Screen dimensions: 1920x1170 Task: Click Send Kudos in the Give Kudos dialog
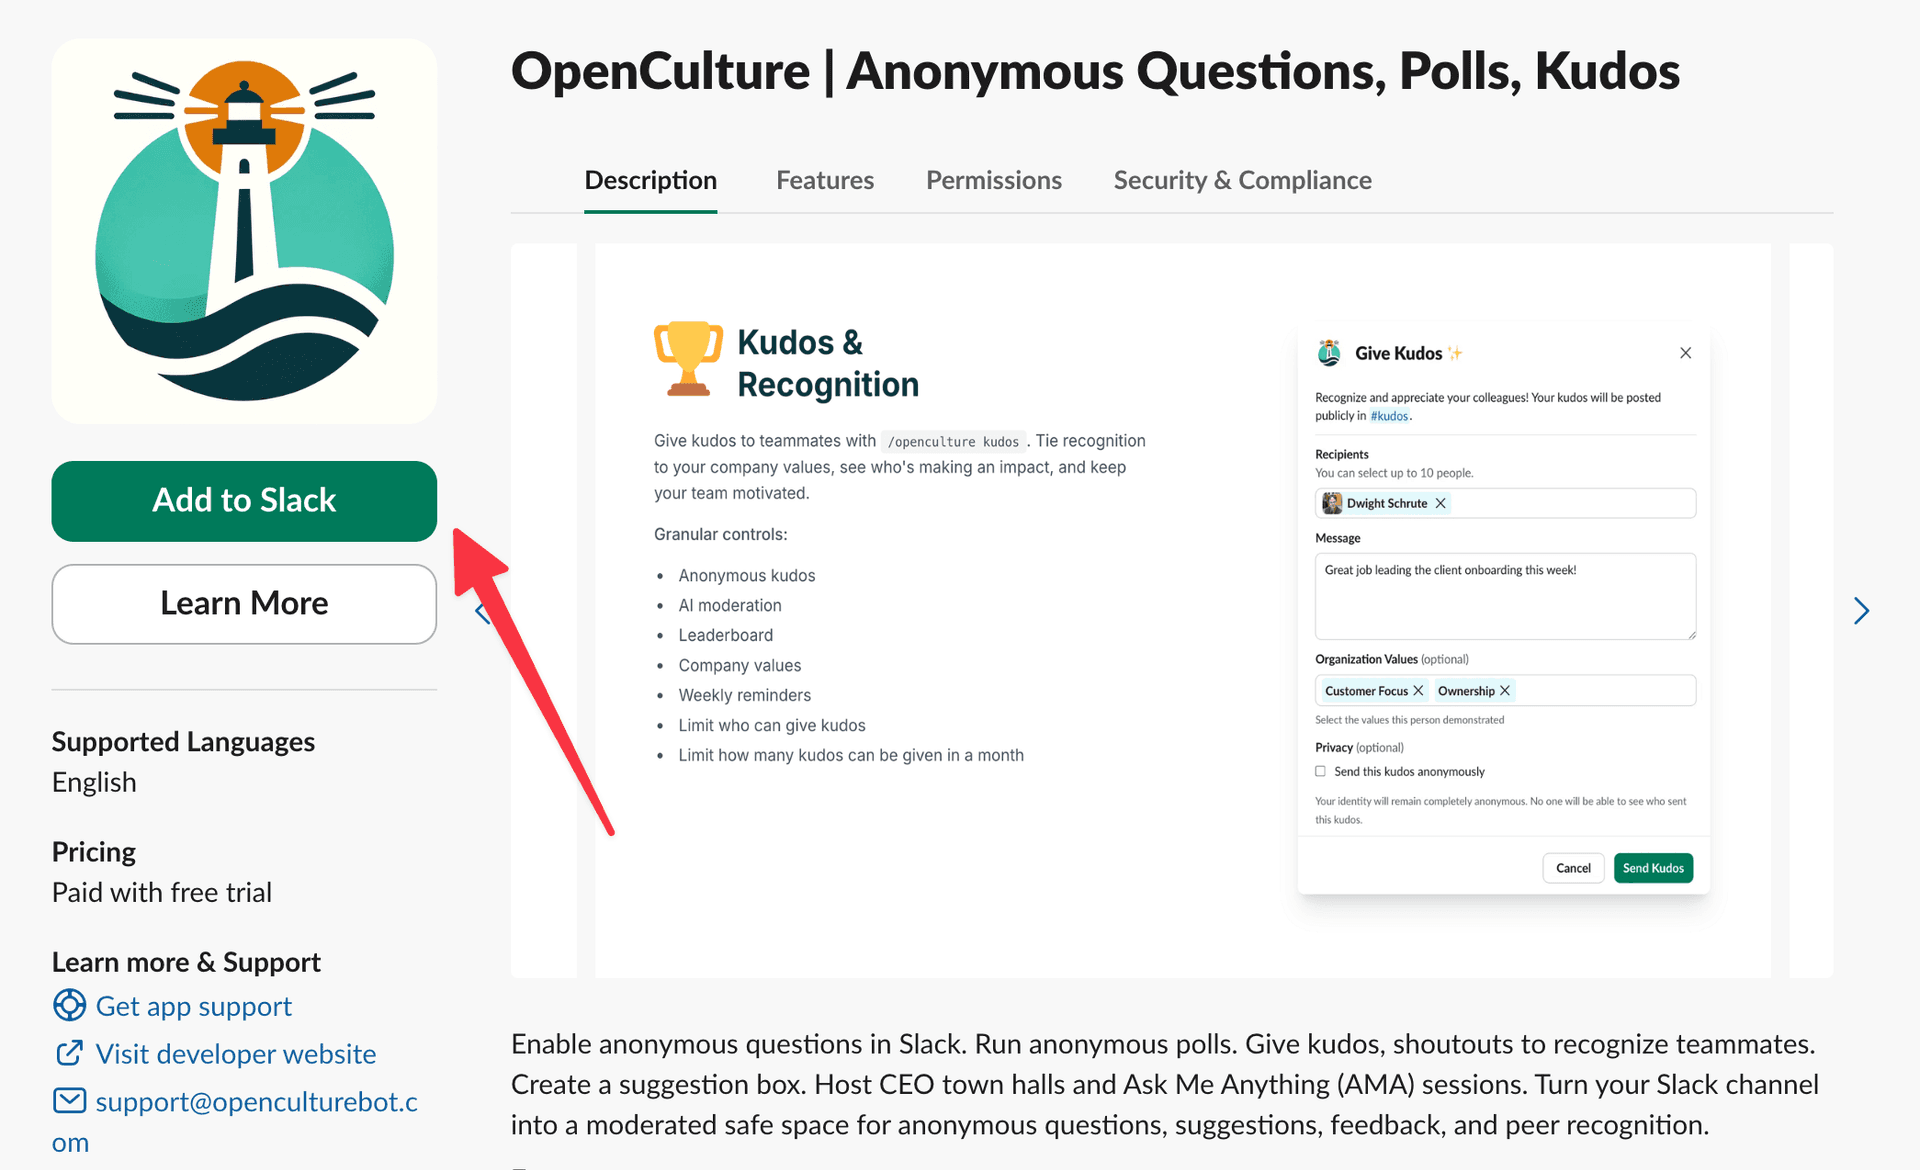1652,868
